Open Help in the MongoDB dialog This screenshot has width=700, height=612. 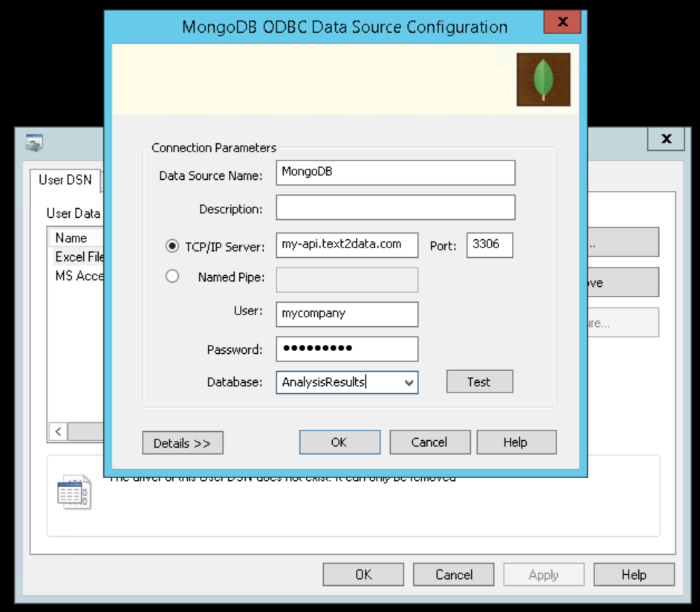click(x=517, y=442)
